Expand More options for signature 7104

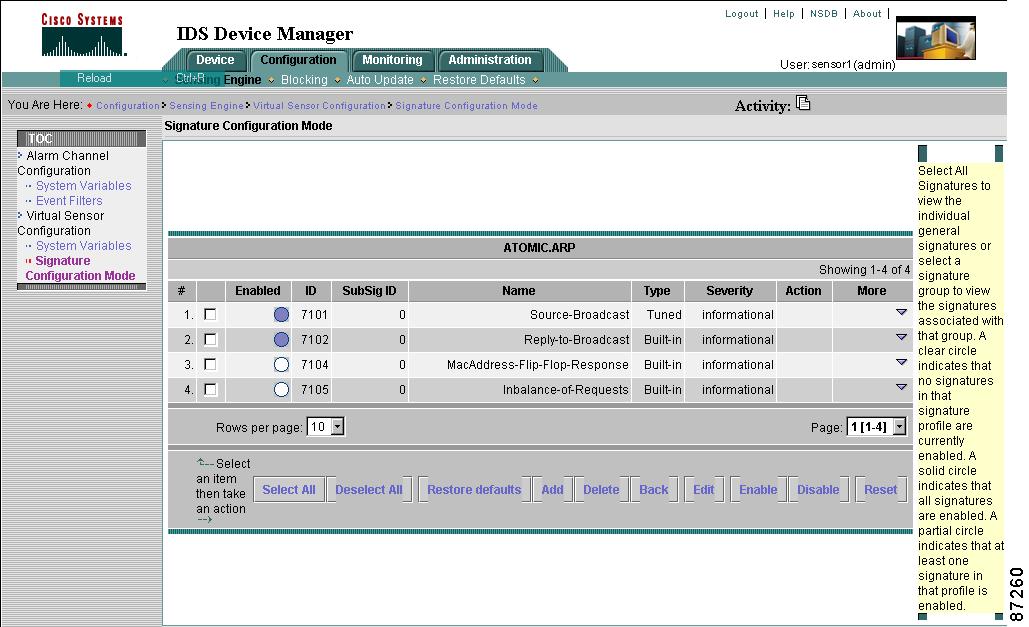901,363
